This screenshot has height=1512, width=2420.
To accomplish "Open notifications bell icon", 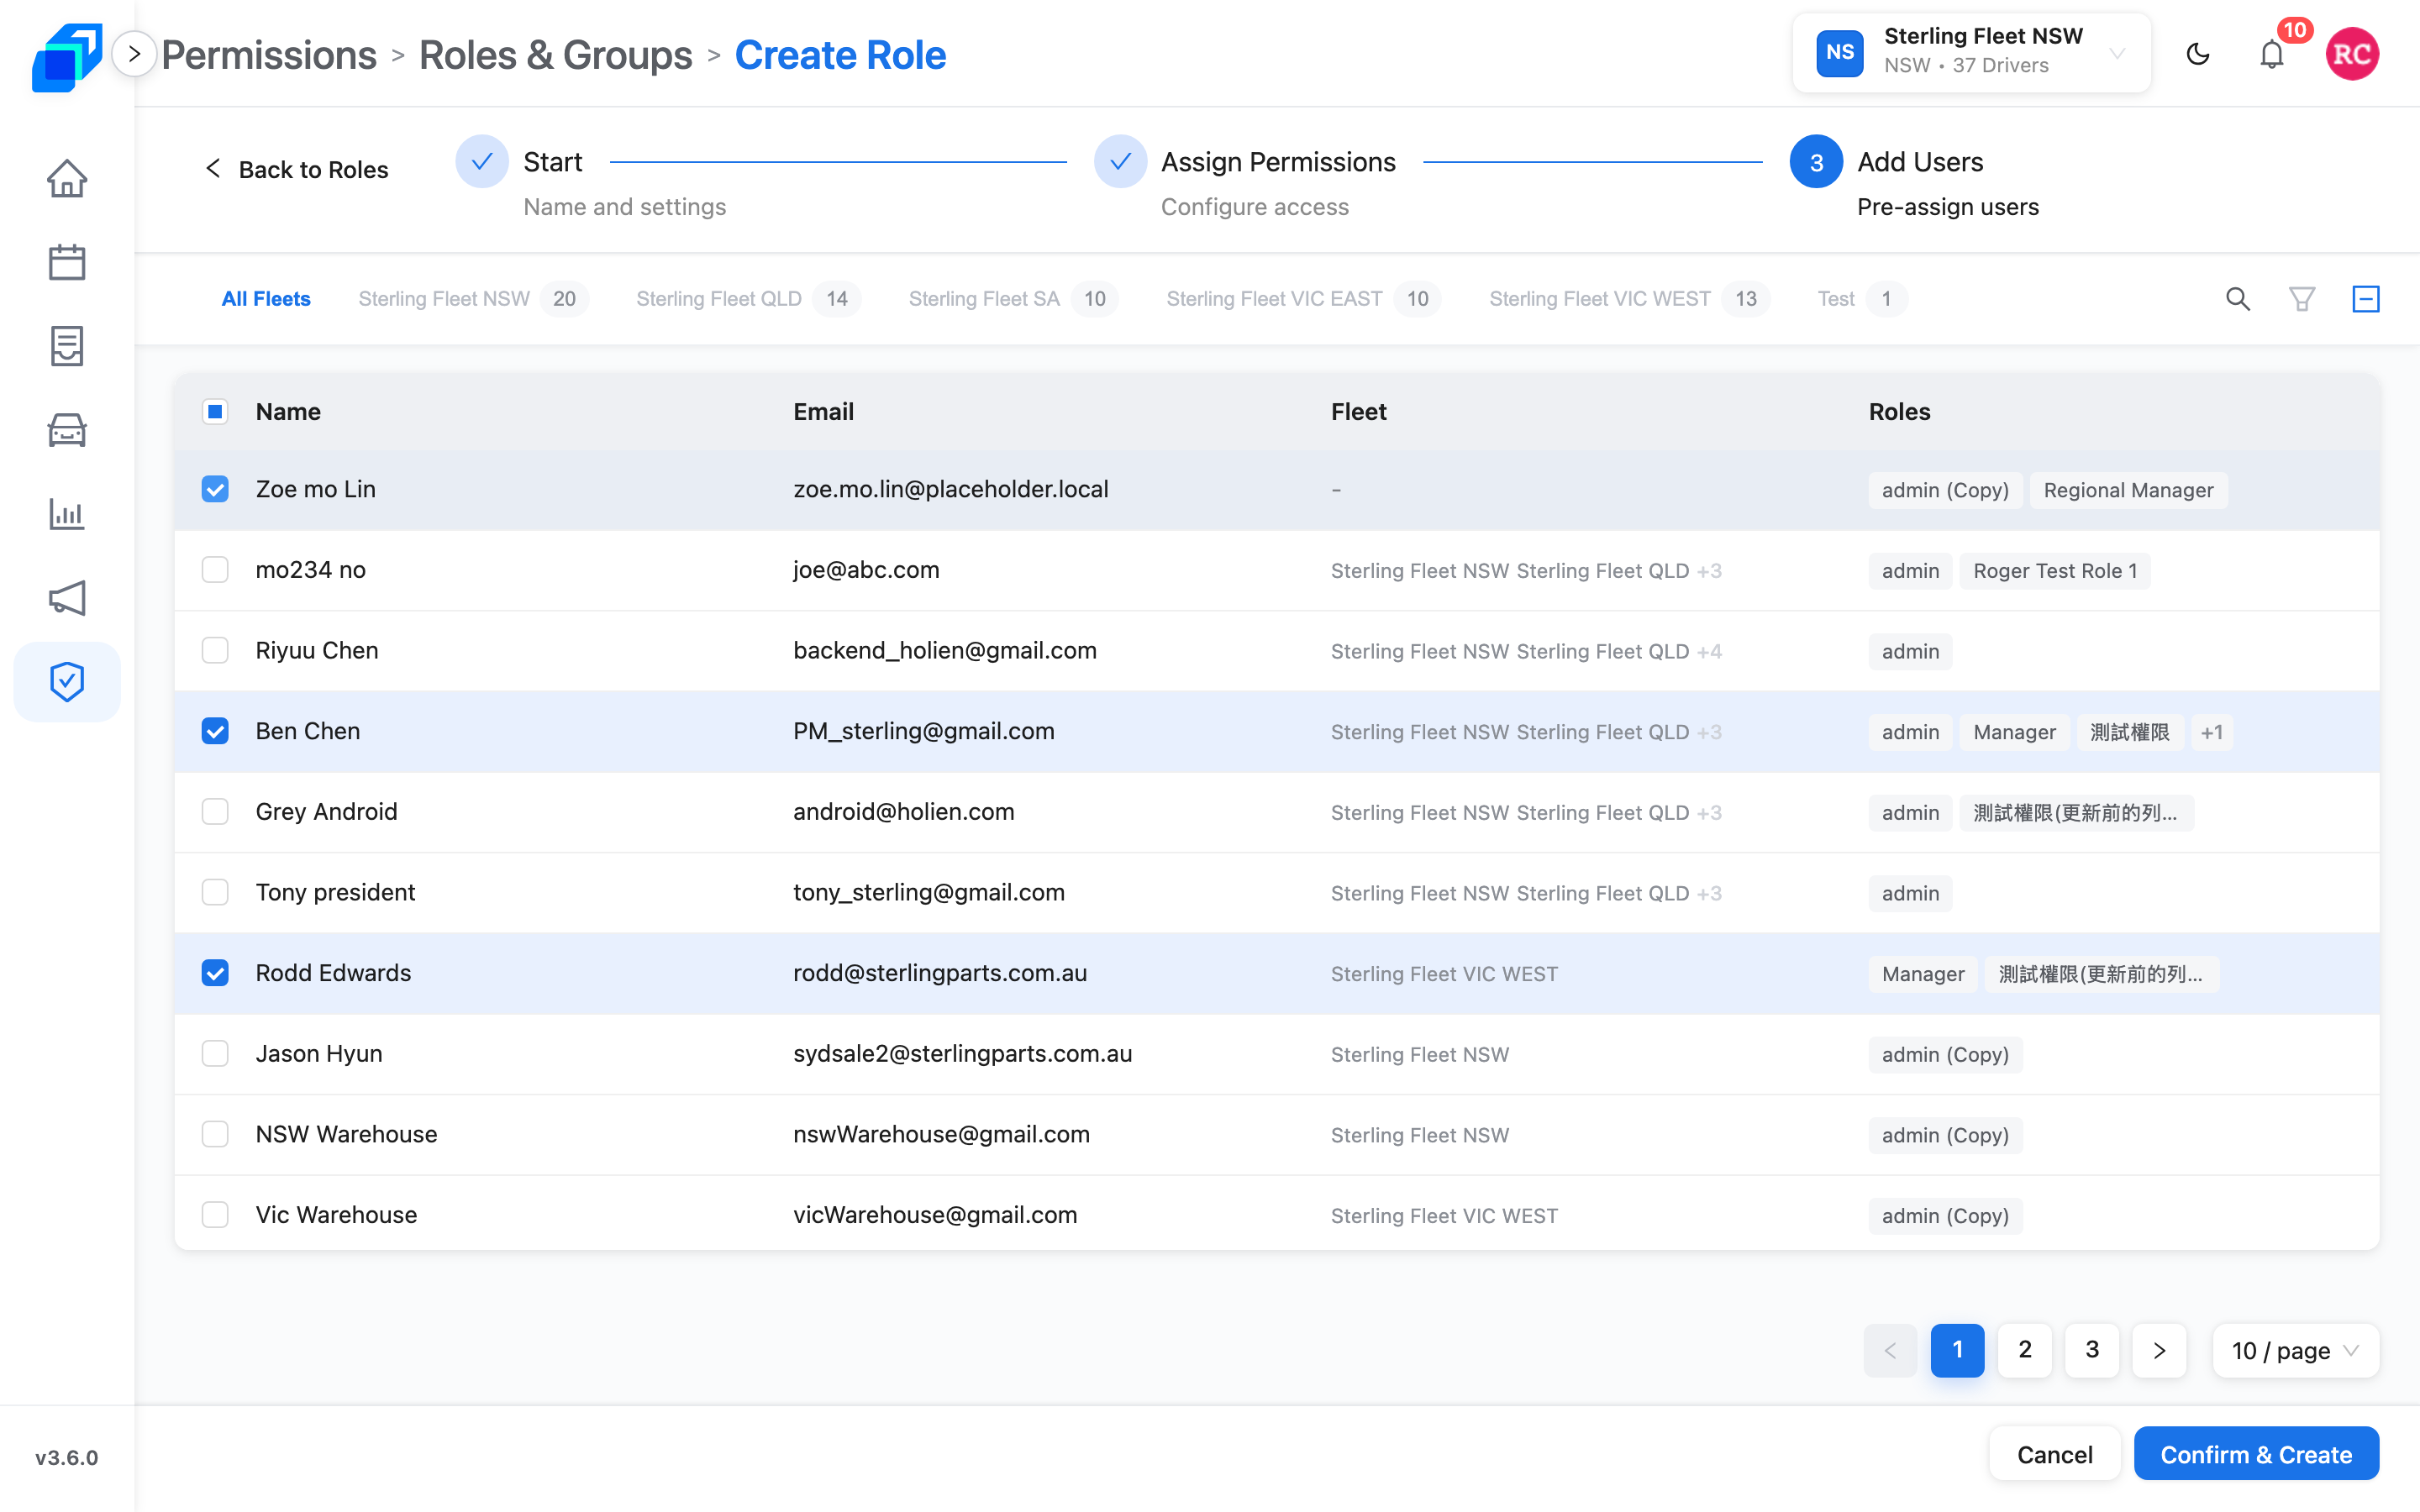I will point(2272,54).
